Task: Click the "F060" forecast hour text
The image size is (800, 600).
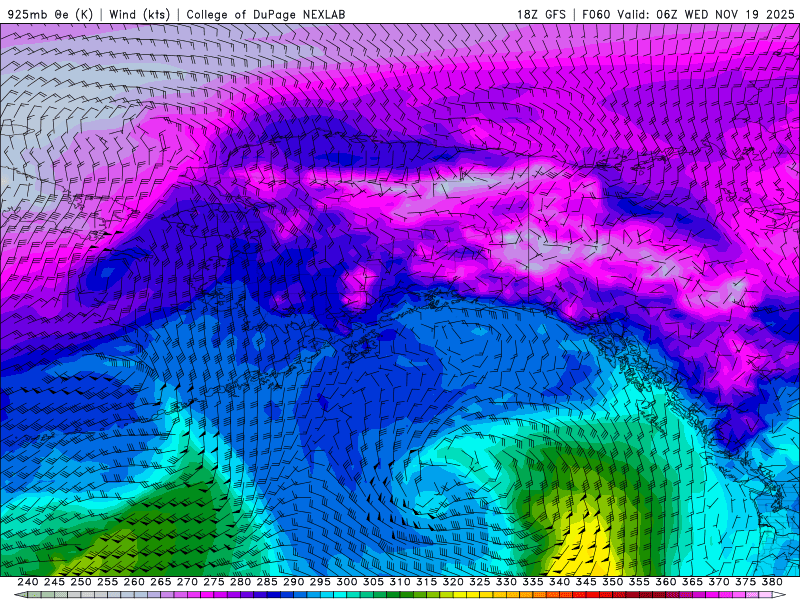Action: click(596, 14)
